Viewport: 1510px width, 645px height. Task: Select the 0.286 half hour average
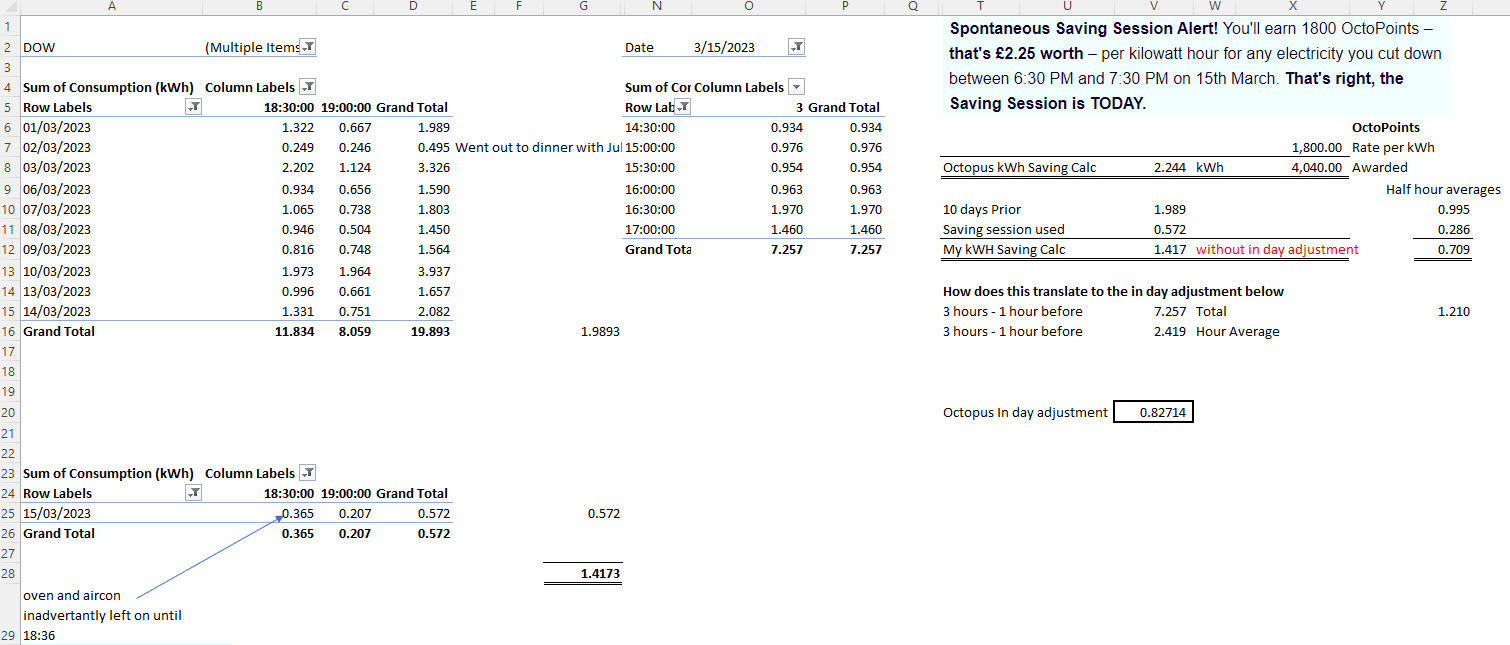[x=1453, y=229]
